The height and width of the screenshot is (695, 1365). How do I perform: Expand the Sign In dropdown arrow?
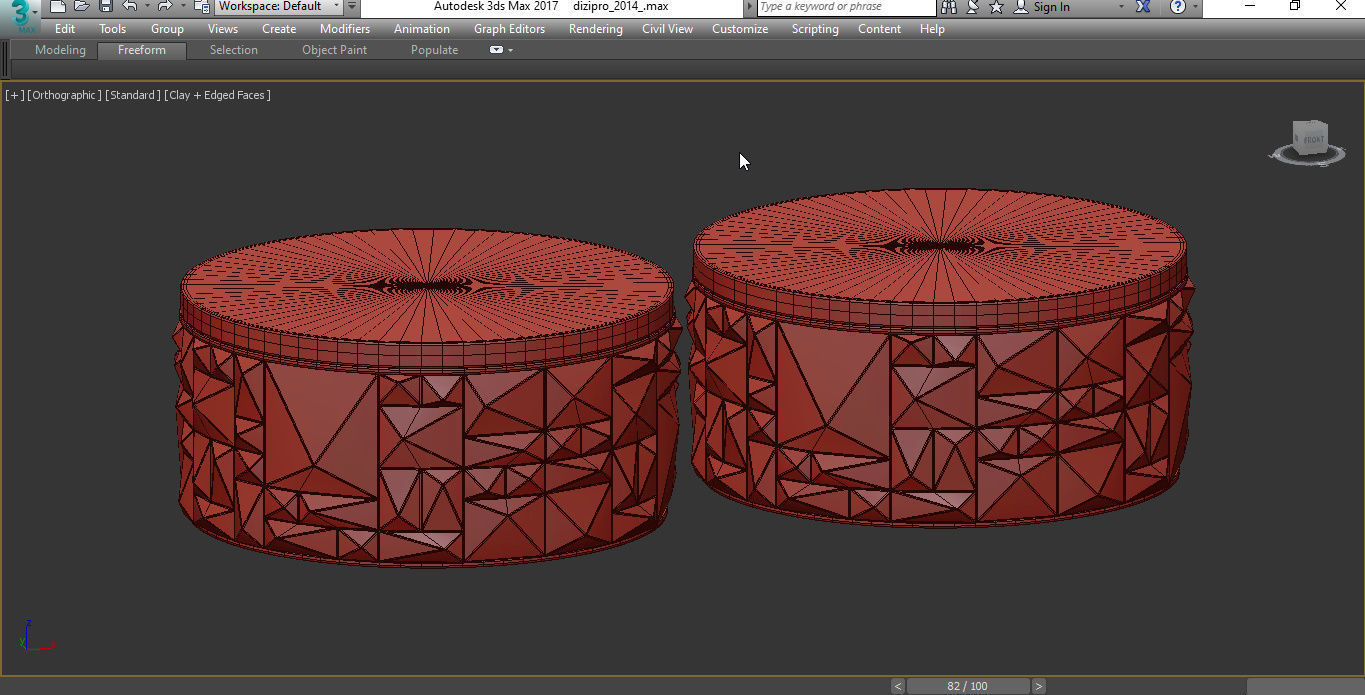point(1120,7)
